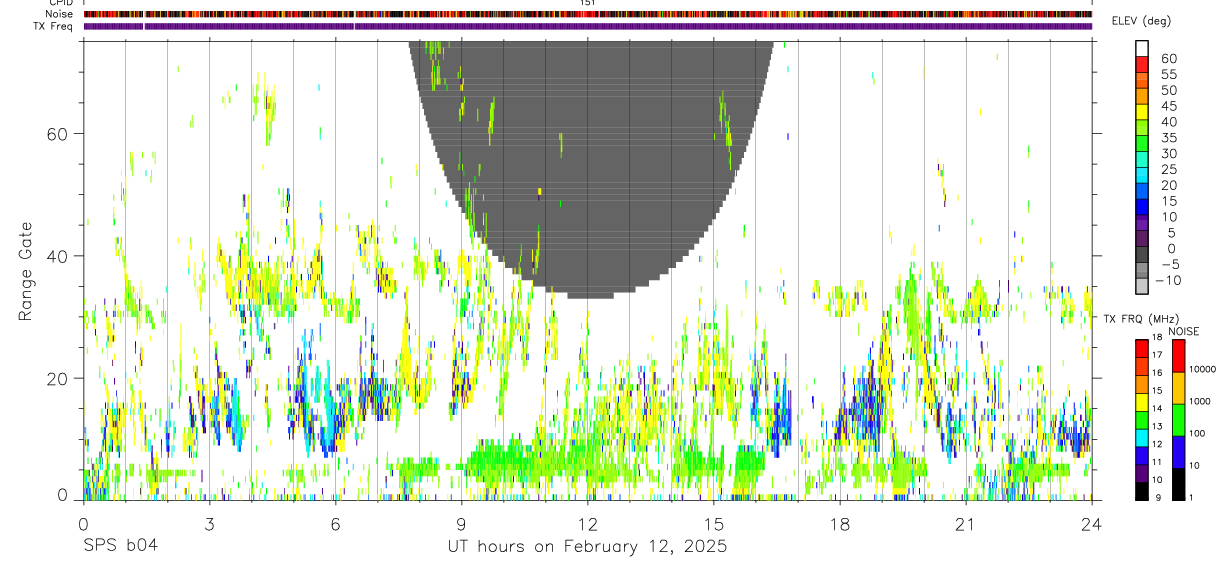Click the 'NOISE' legend title
This screenshot has height=567, width=1228.
click(1183, 331)
